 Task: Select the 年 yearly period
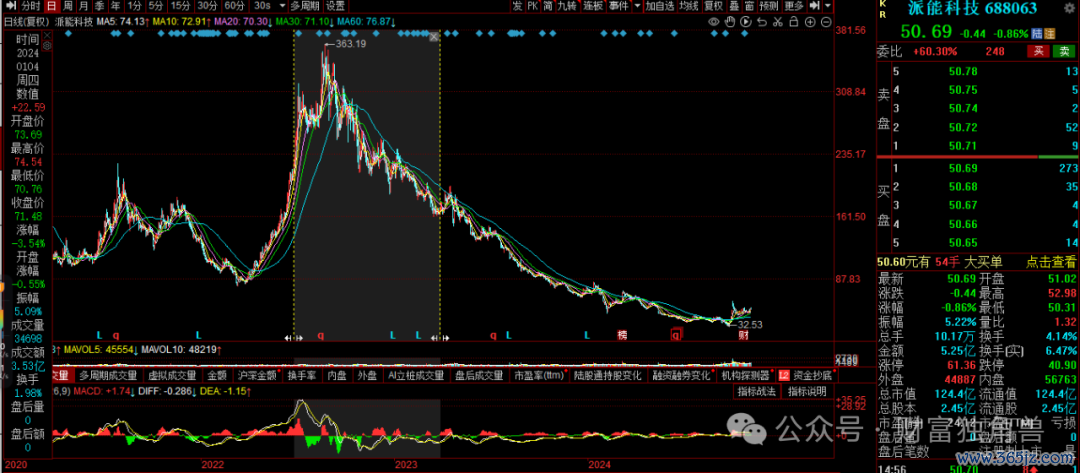116,6
